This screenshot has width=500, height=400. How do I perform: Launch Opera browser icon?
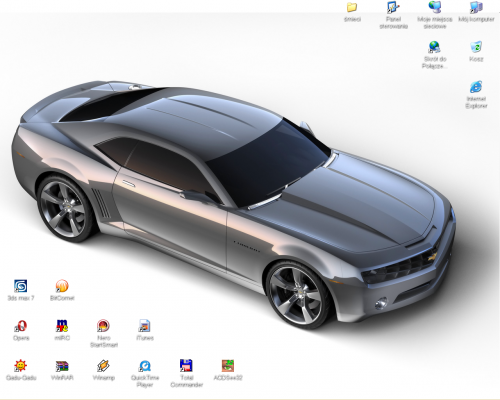[21, 326]
